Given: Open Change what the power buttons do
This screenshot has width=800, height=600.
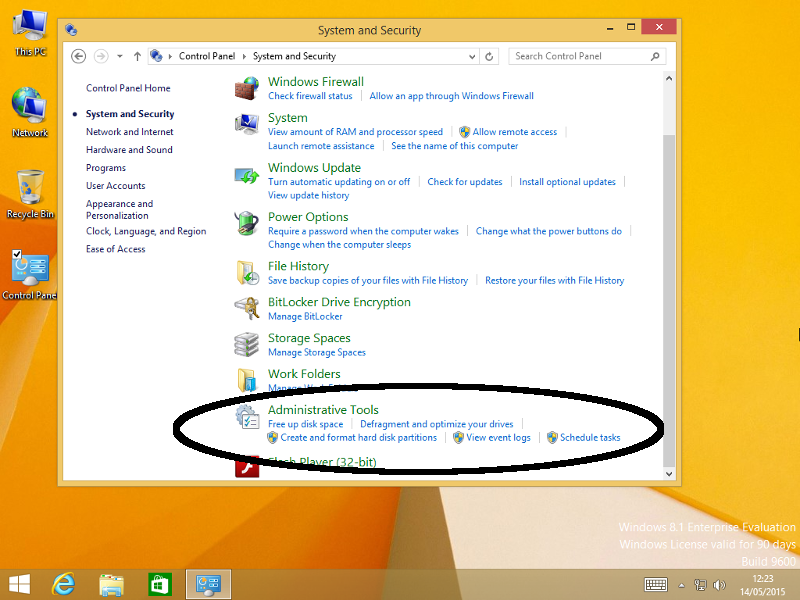Looking at the screenshot, I should [x=549, y=231].
